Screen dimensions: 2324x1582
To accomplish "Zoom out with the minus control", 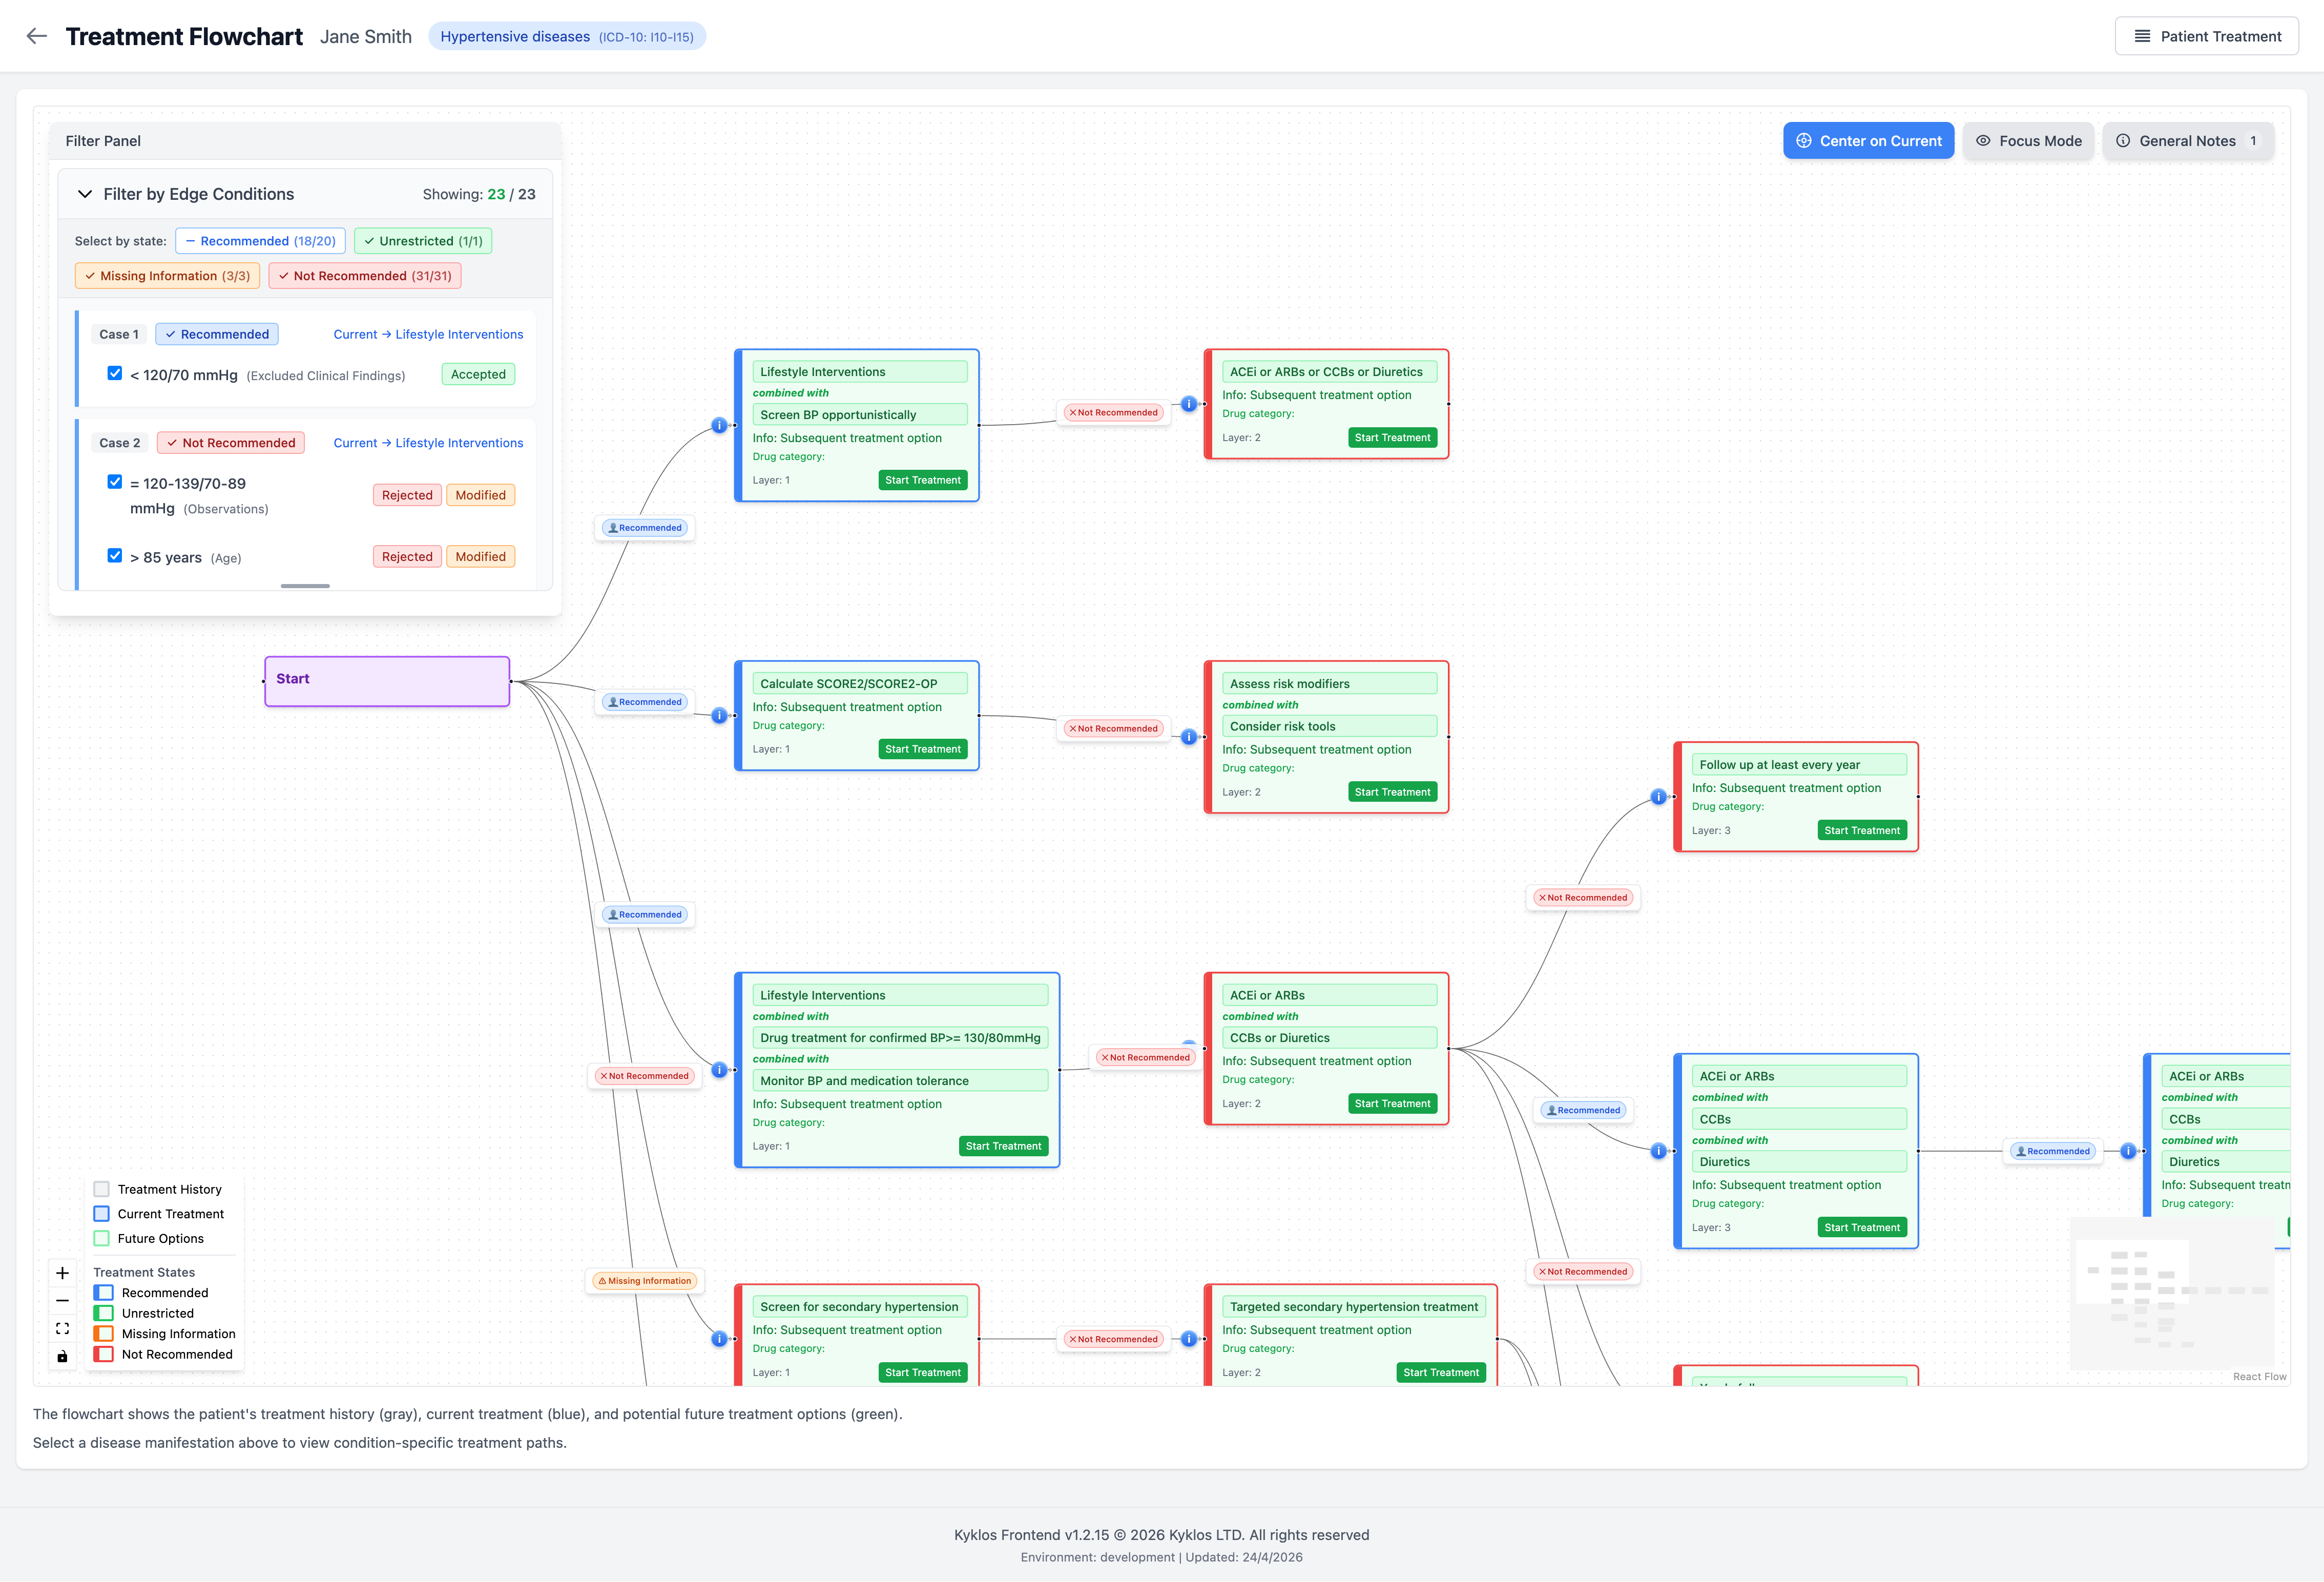I will [62, 1301].
